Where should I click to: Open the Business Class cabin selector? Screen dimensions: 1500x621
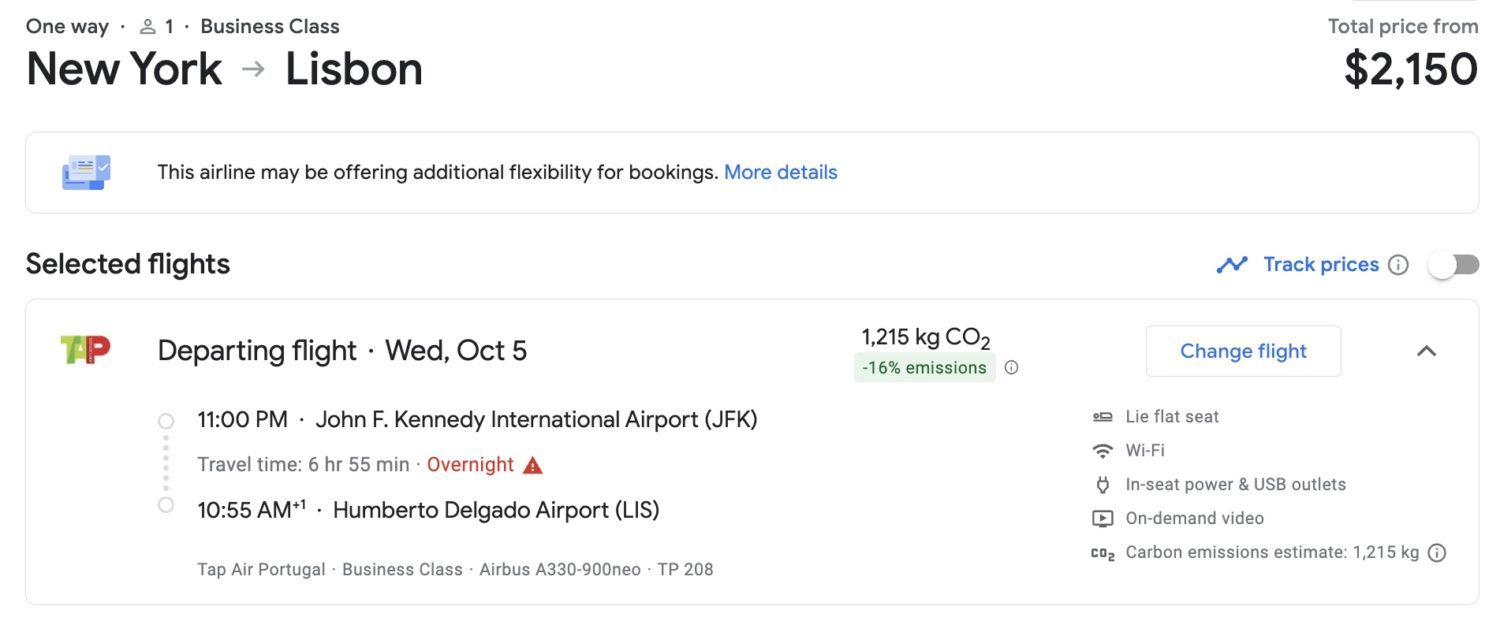point(269,26)
